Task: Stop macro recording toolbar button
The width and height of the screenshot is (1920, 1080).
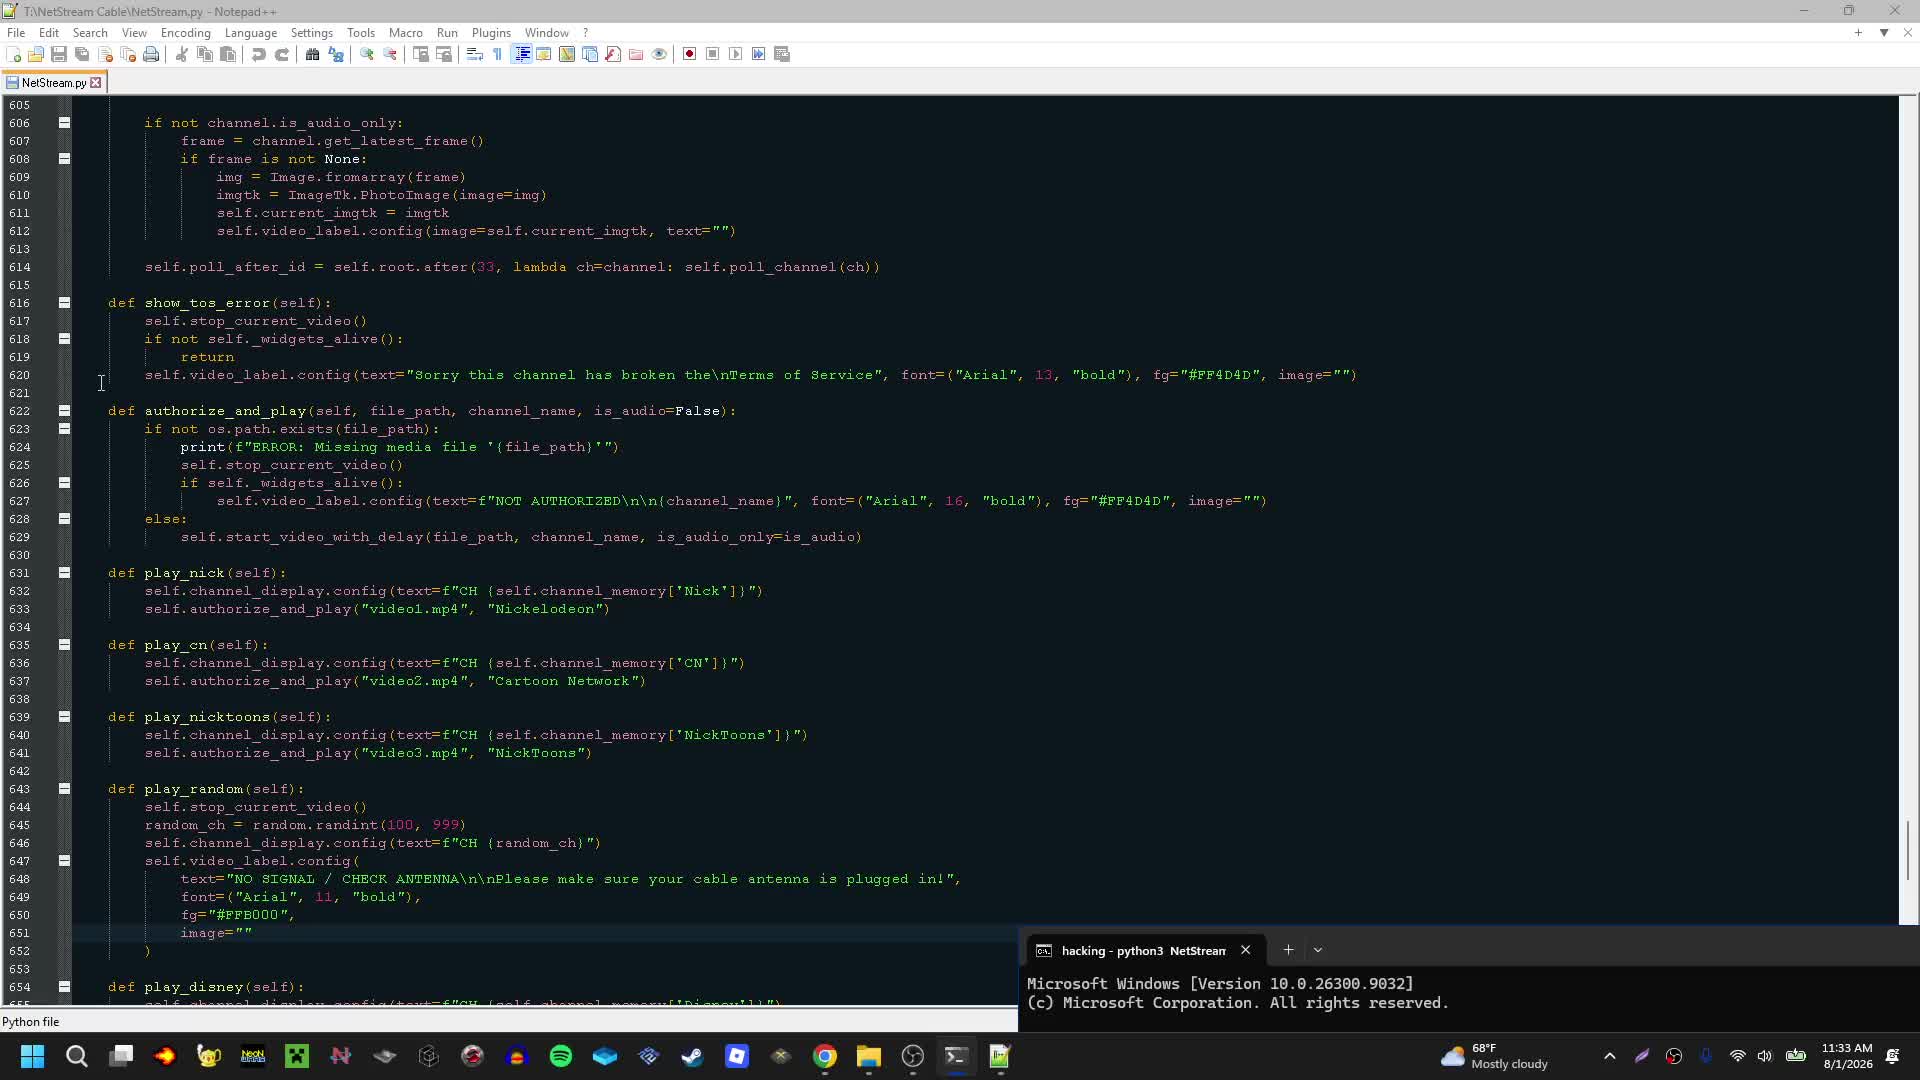Action: [713, 54]
